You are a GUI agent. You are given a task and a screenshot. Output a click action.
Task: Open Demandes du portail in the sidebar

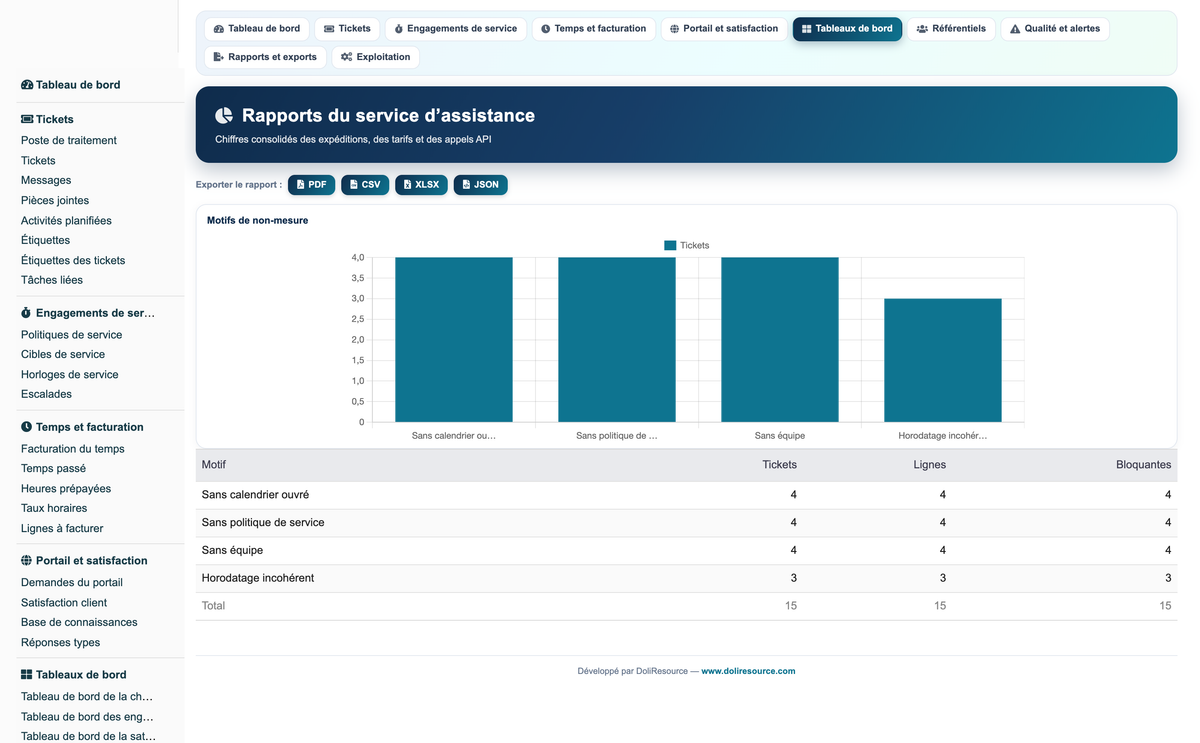(x=72, y=583)
